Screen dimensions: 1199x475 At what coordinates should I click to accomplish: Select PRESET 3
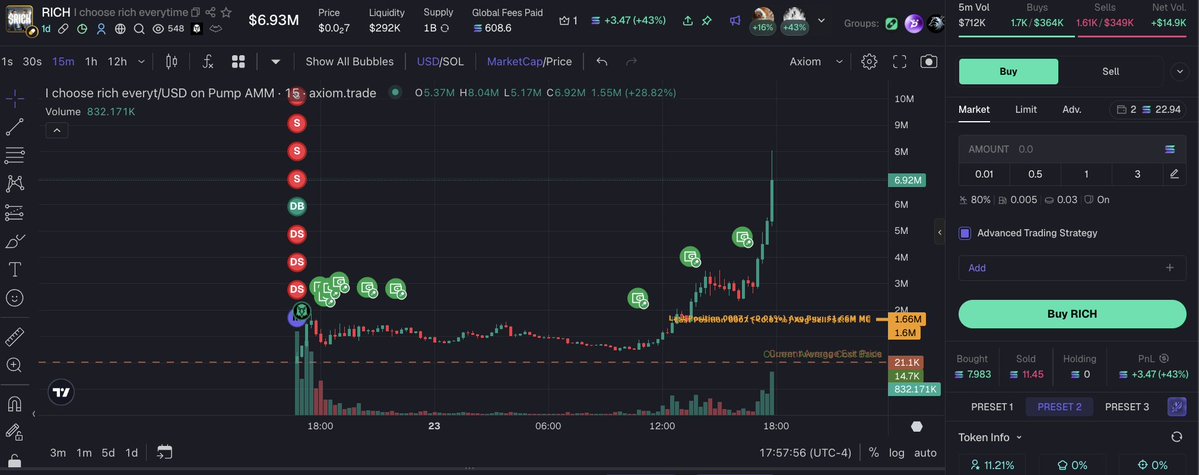[x=1126, y=406]
